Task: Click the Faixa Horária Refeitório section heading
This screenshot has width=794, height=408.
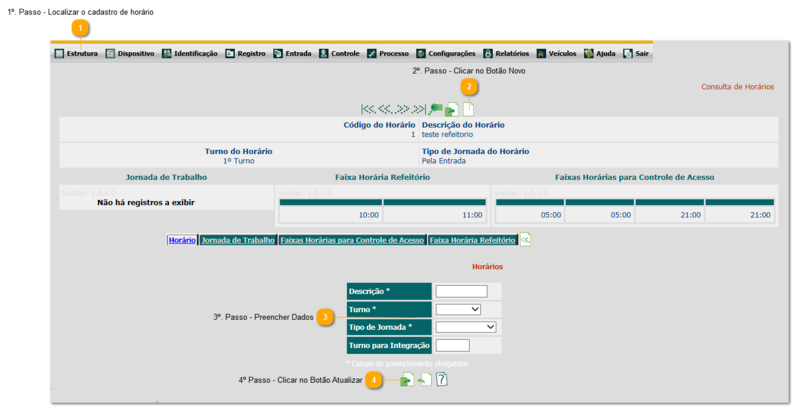Action: tap(382, 177)
